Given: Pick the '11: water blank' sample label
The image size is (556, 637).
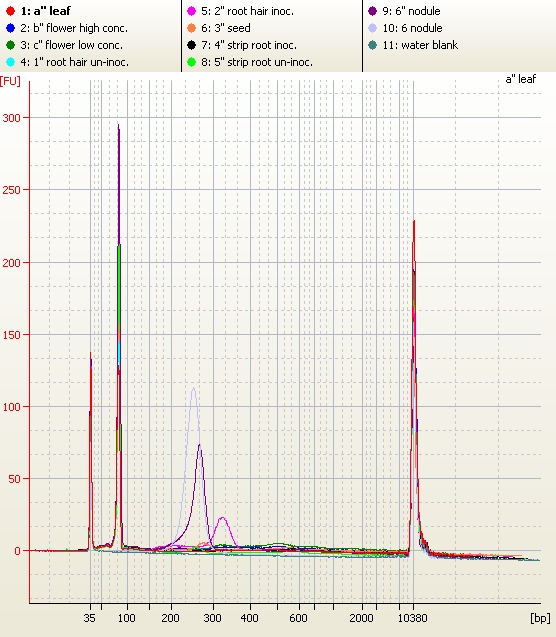Looking at the screenshot, I should 420,45.
